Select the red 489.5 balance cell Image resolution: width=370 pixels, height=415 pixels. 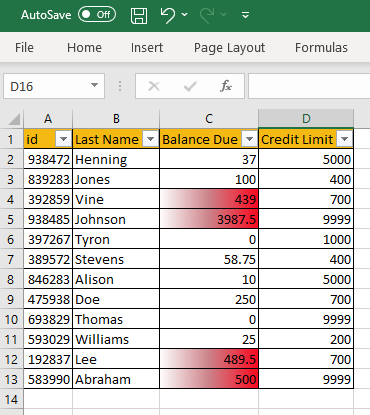pos(209,359)
